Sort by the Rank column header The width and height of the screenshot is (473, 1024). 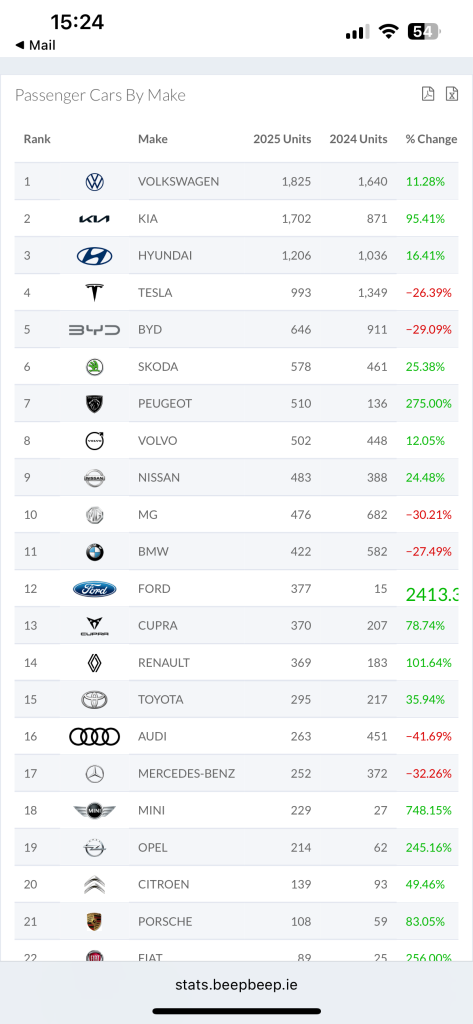pos(37,139)
